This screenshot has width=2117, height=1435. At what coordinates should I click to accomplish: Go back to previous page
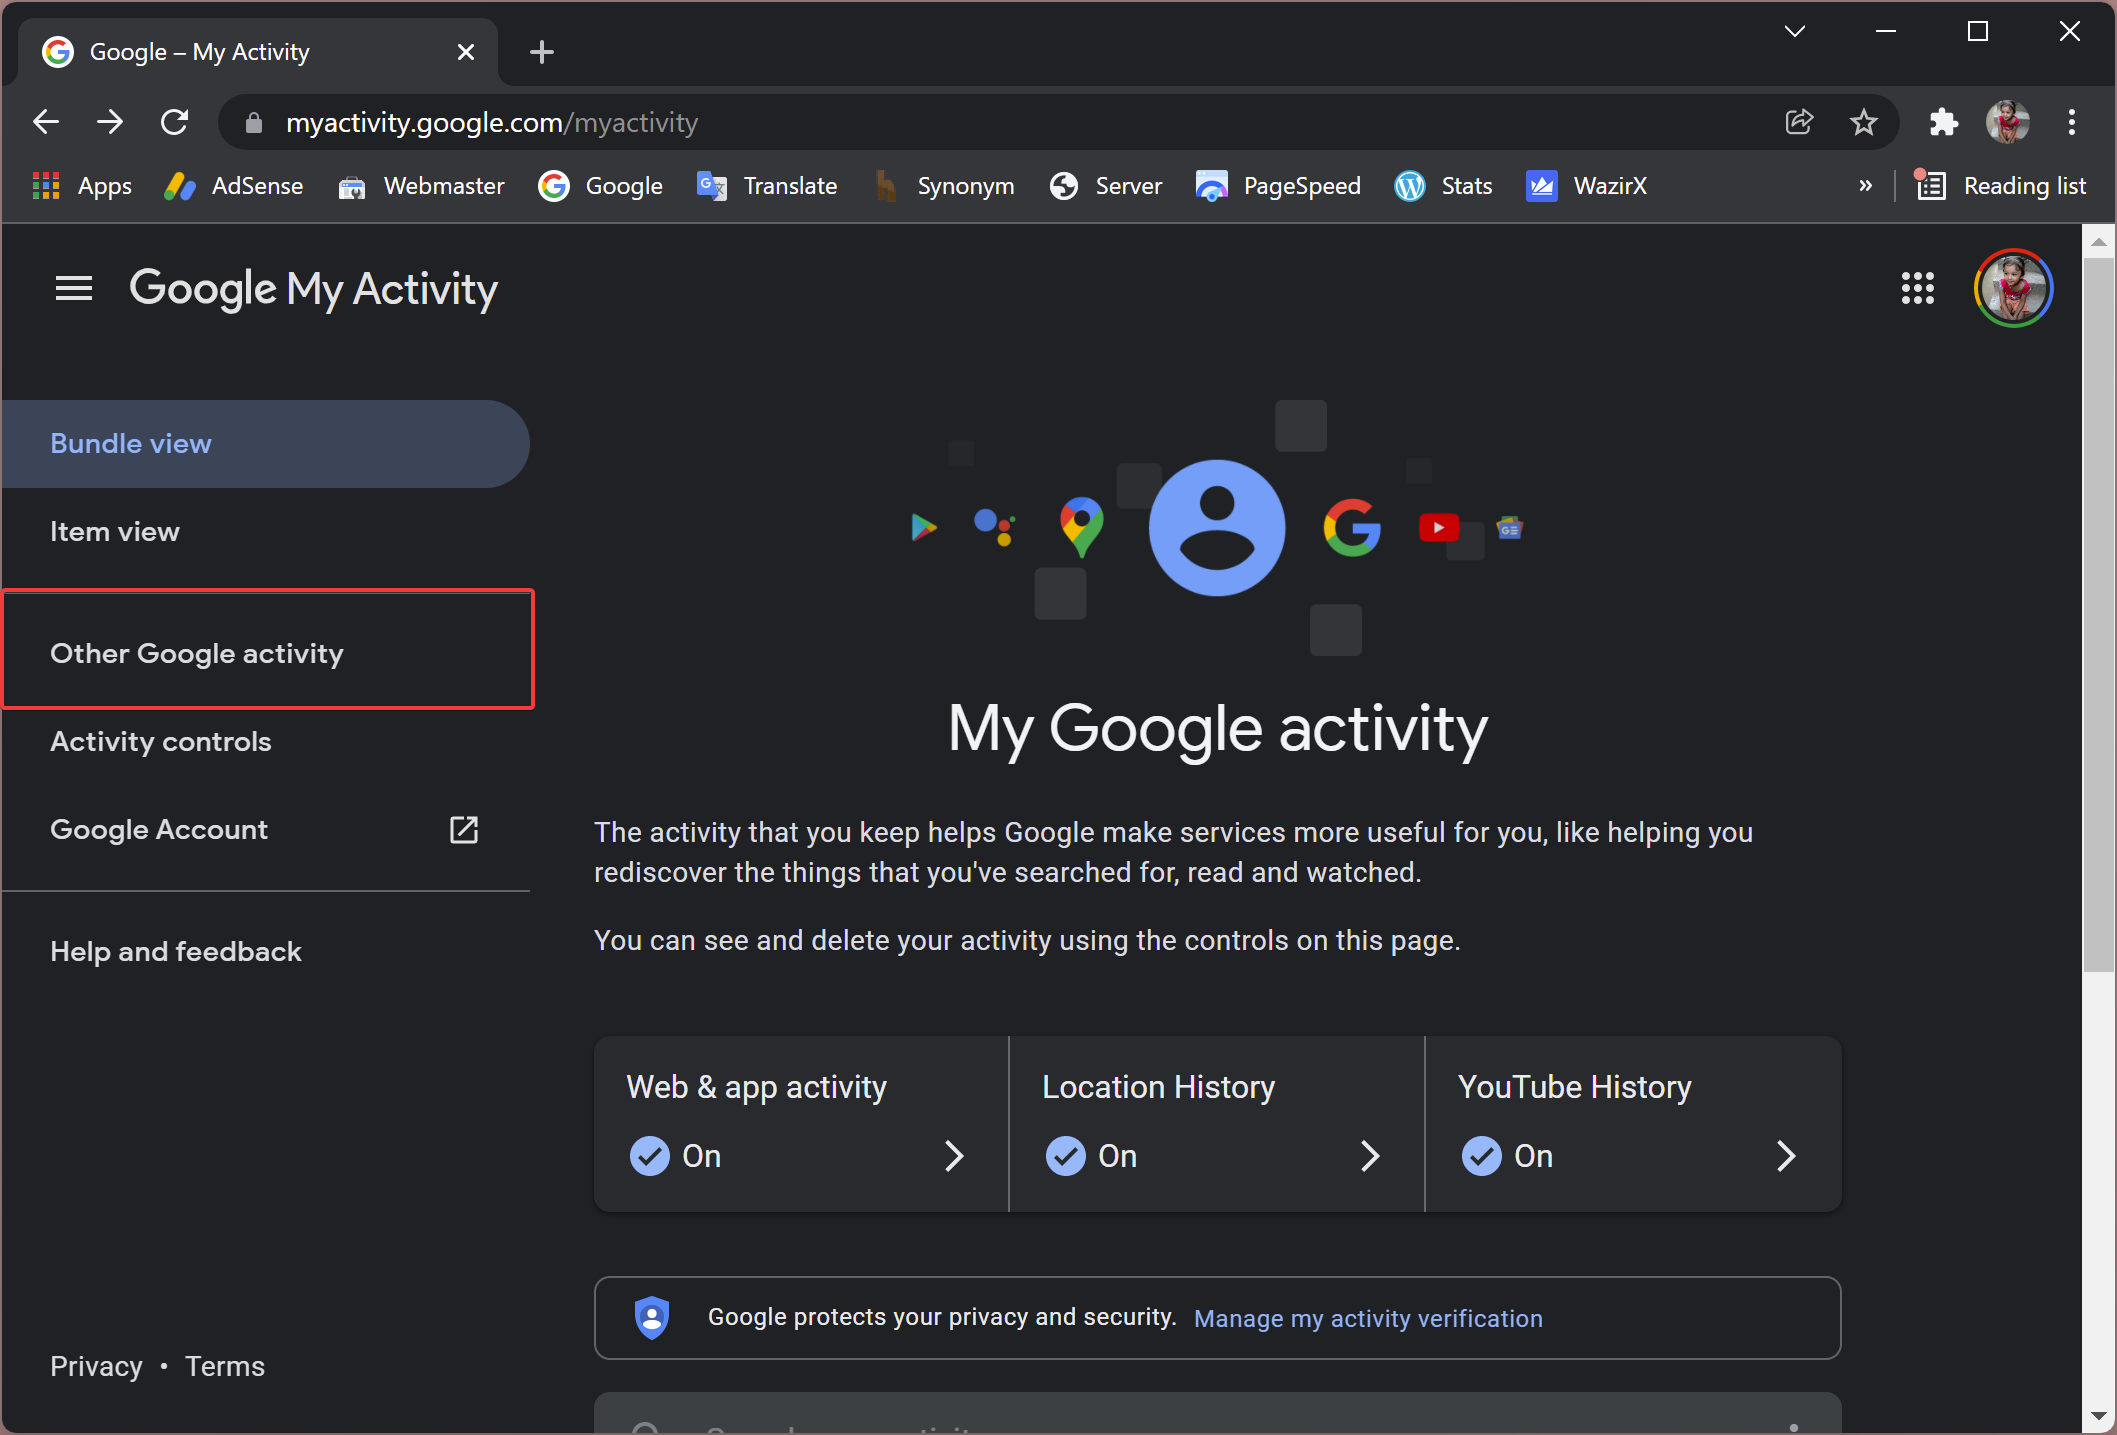click(46, 122)
